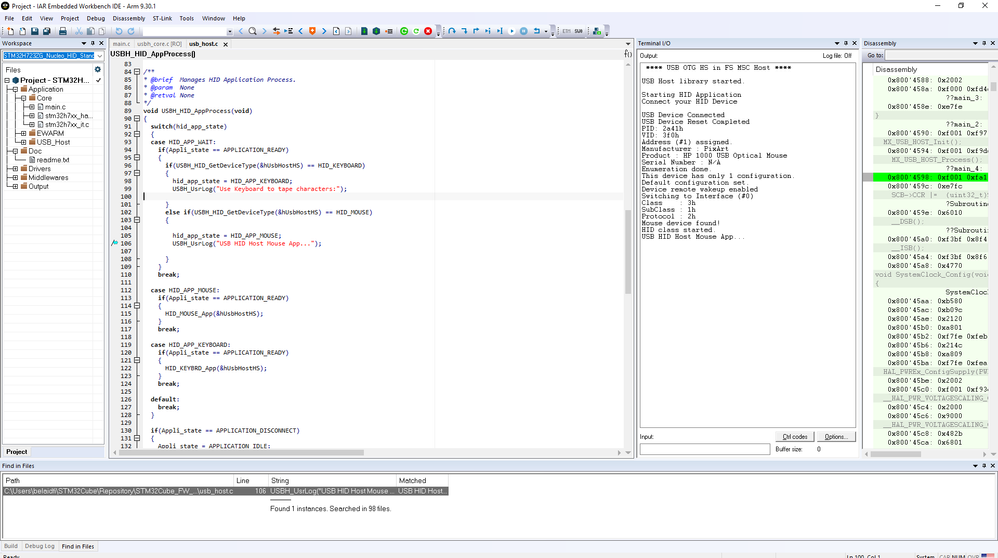This screenshot has width=998, height=558.
Task: Click the Terminal I/O Input field
Action: tap(705, 449)
